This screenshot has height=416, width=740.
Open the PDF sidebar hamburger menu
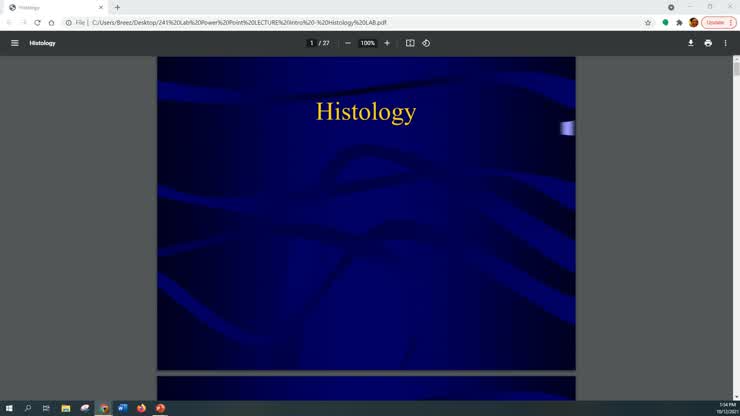pos(14,43)
